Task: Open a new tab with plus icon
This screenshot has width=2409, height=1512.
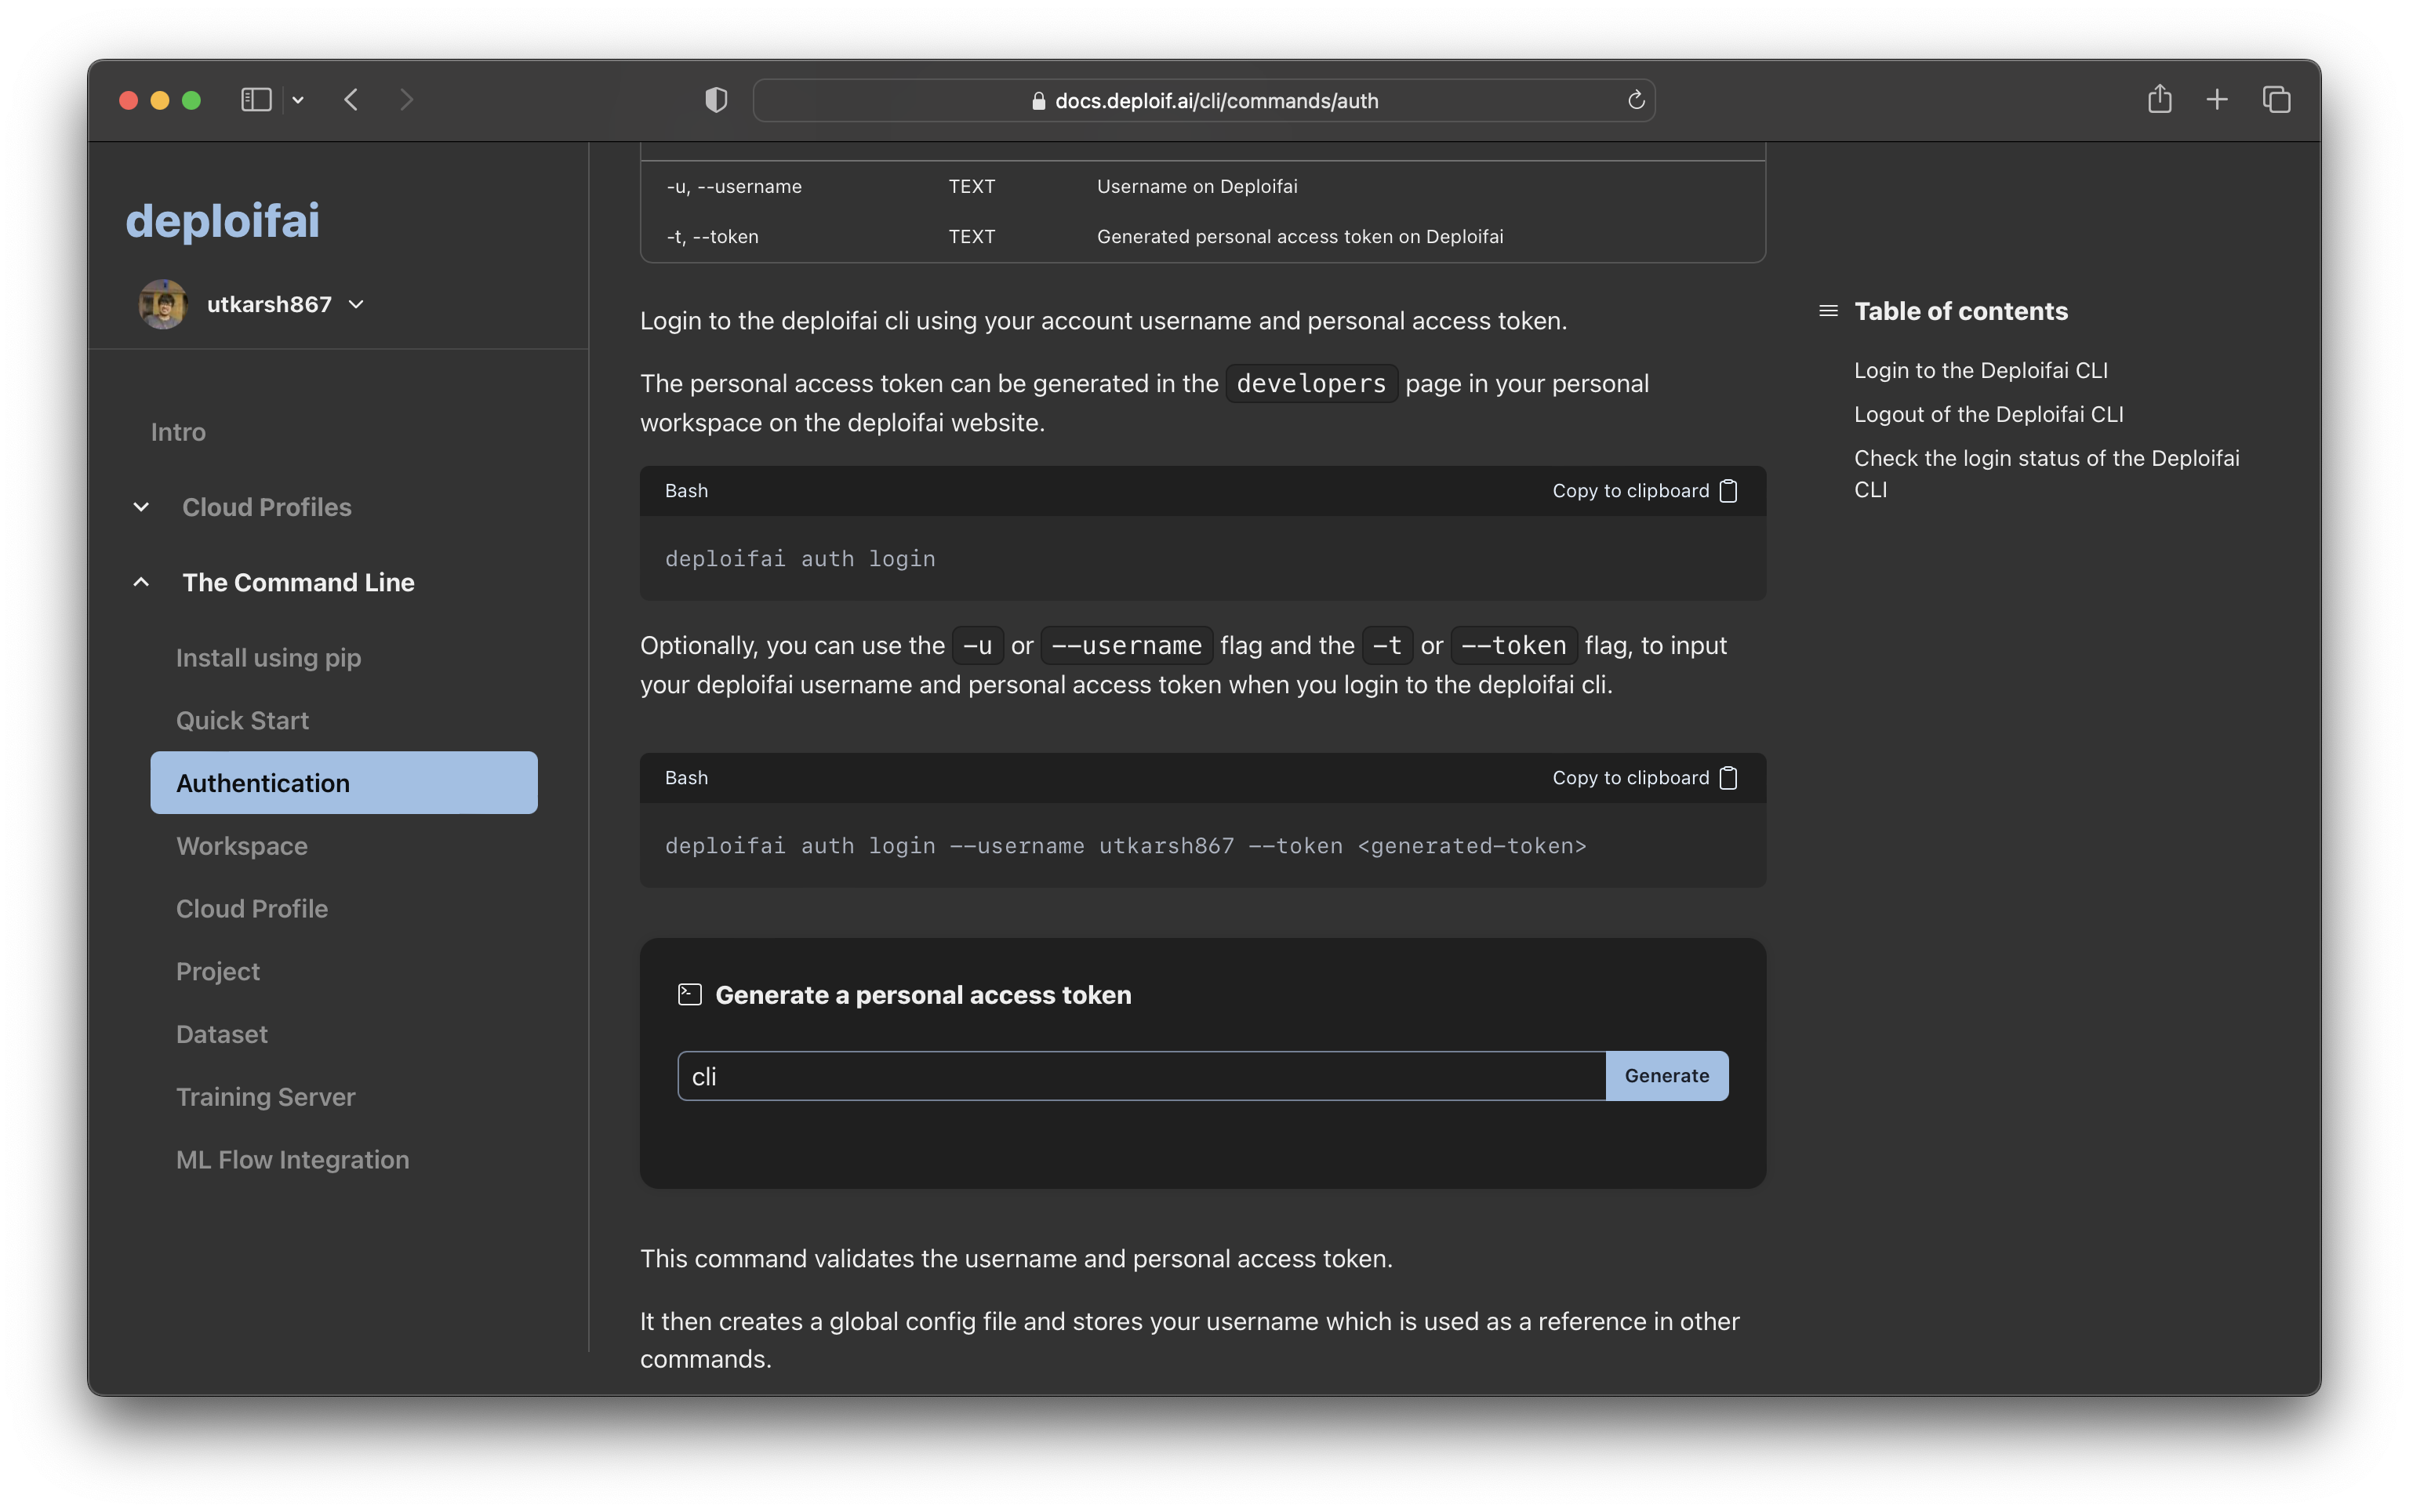Action: 2217,100
